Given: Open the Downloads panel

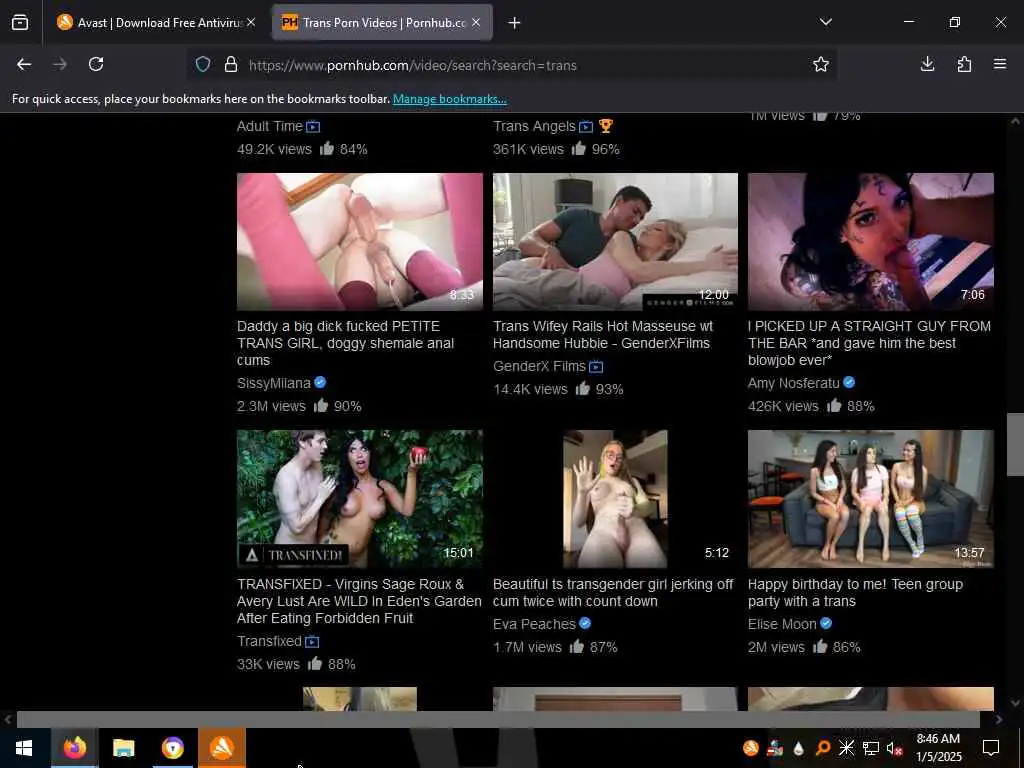Looking at the screenshot, I should point(927,64).
